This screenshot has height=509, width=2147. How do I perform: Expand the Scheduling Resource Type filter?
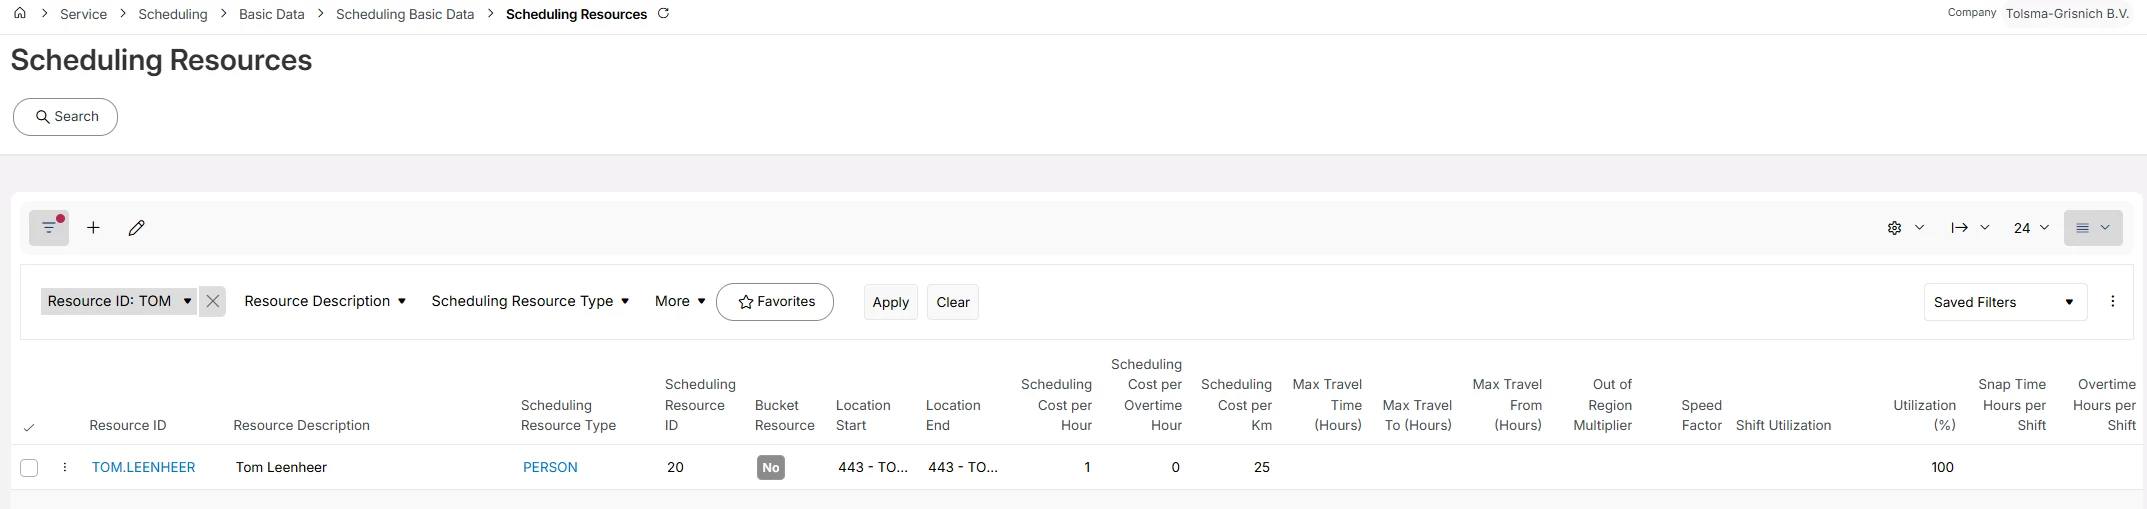(530, 301)
